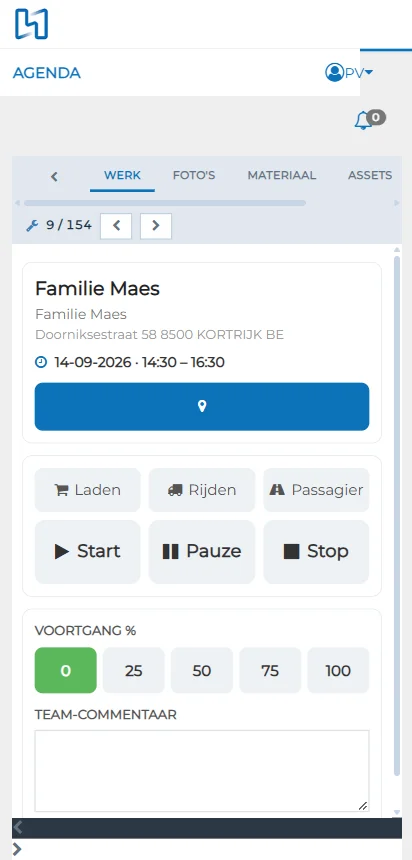The image size is (412, 860).
Task: Switch to the MATERIAAL tab
Action: pyautogui.click(x=281, y=176)
